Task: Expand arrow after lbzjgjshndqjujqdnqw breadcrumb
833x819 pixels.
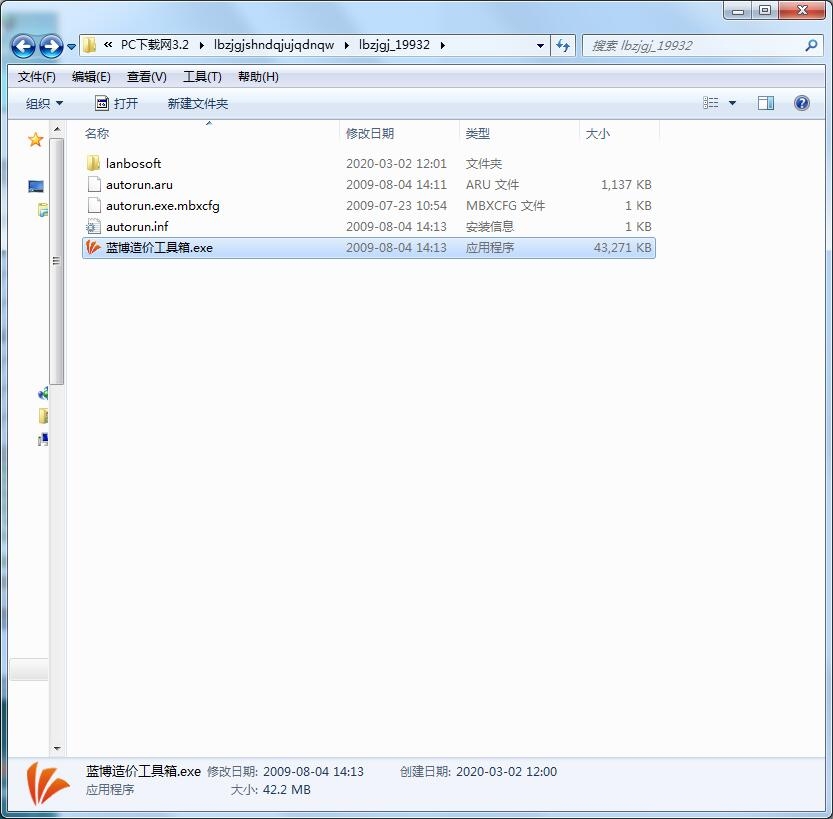Action: pyautogui.click(x=347, y=46)
